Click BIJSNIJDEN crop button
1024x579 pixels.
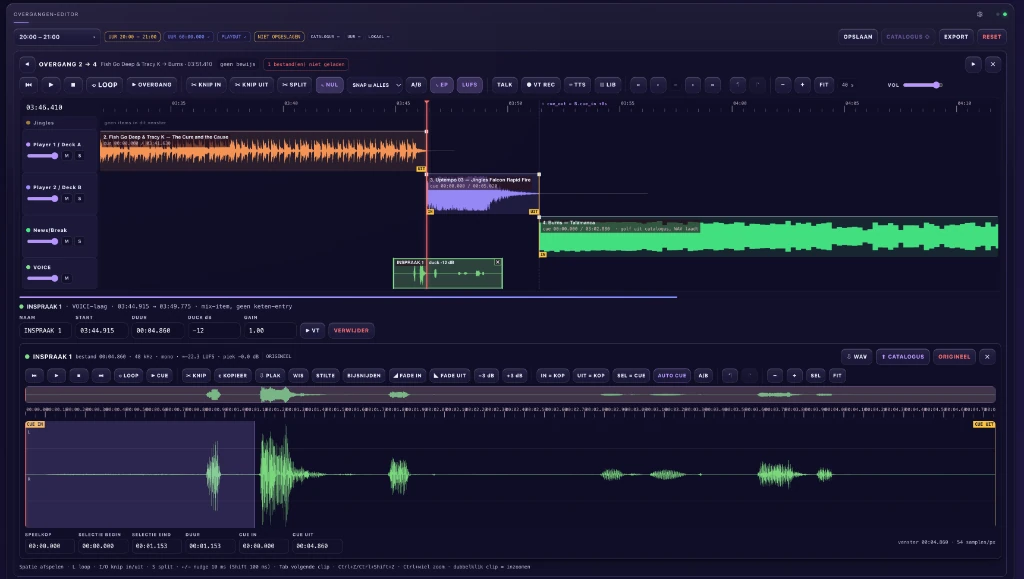364,376
